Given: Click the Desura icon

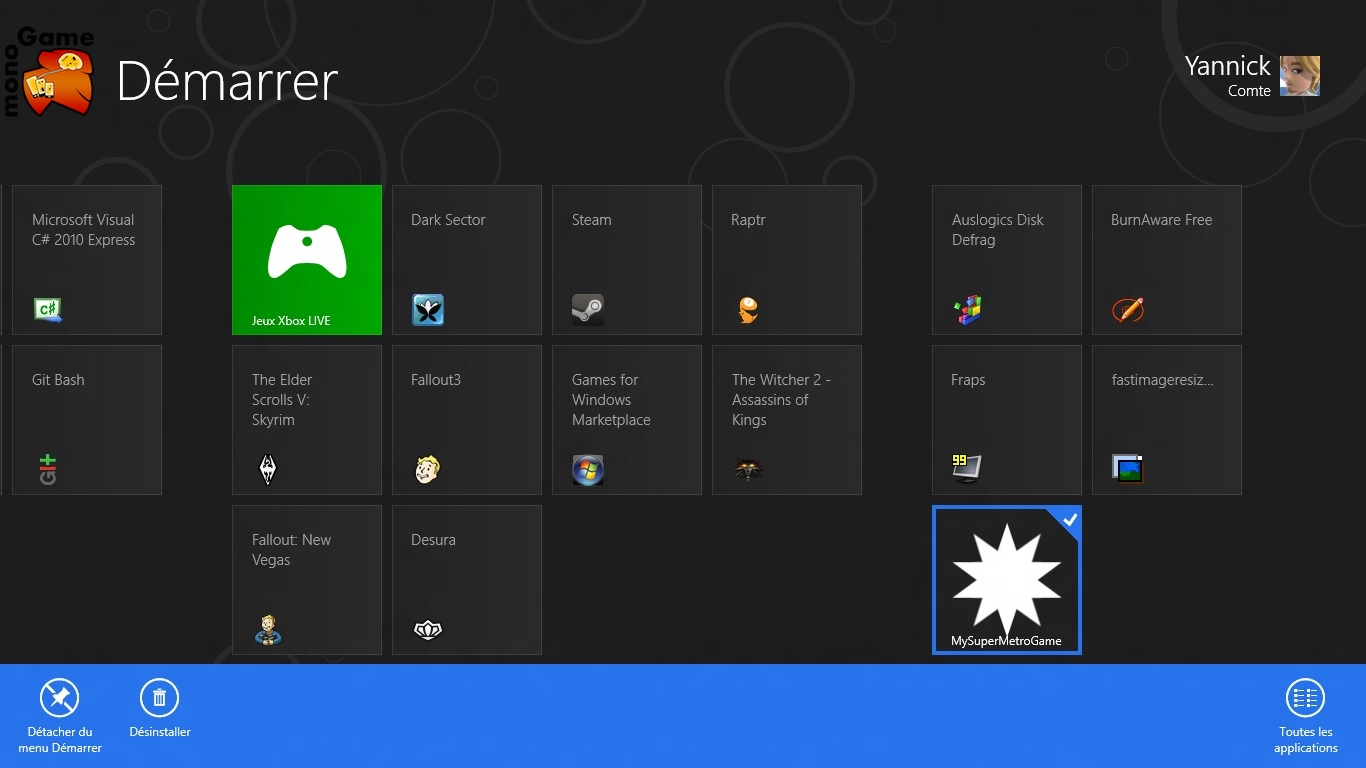Looking at the screenshot, I should (428, 630).
